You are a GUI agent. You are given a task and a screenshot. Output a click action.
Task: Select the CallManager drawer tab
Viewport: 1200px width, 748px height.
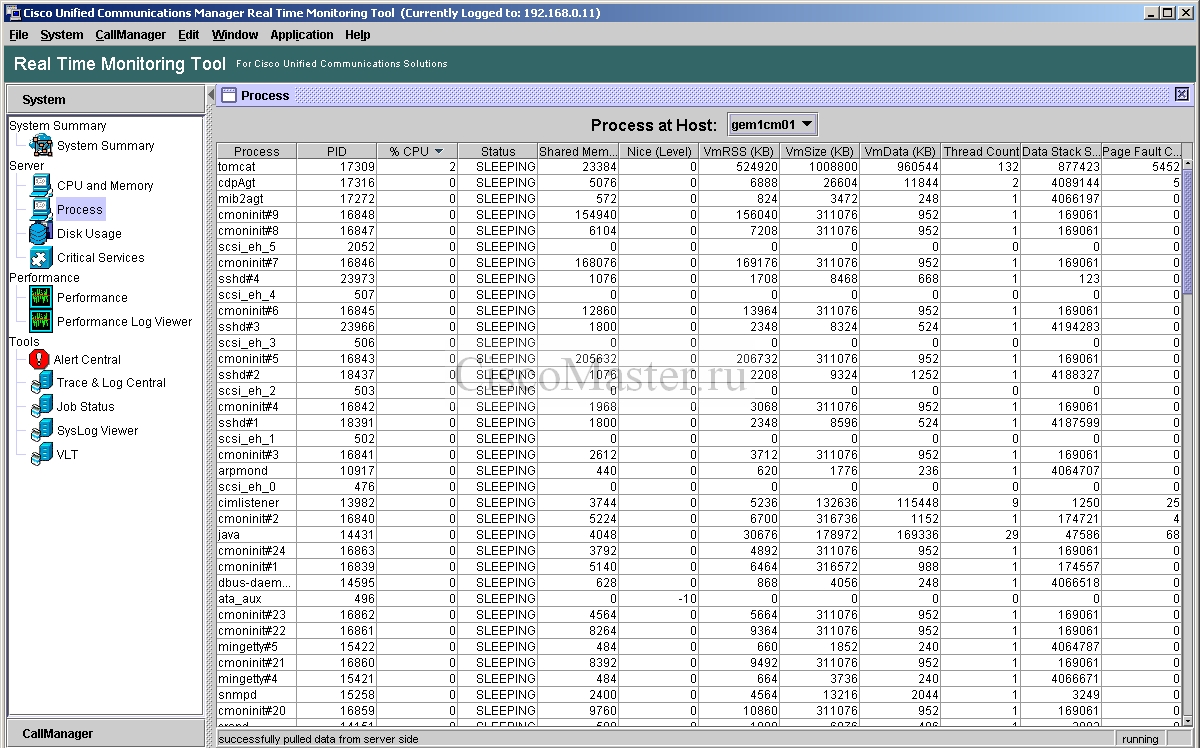pos(105,733)
